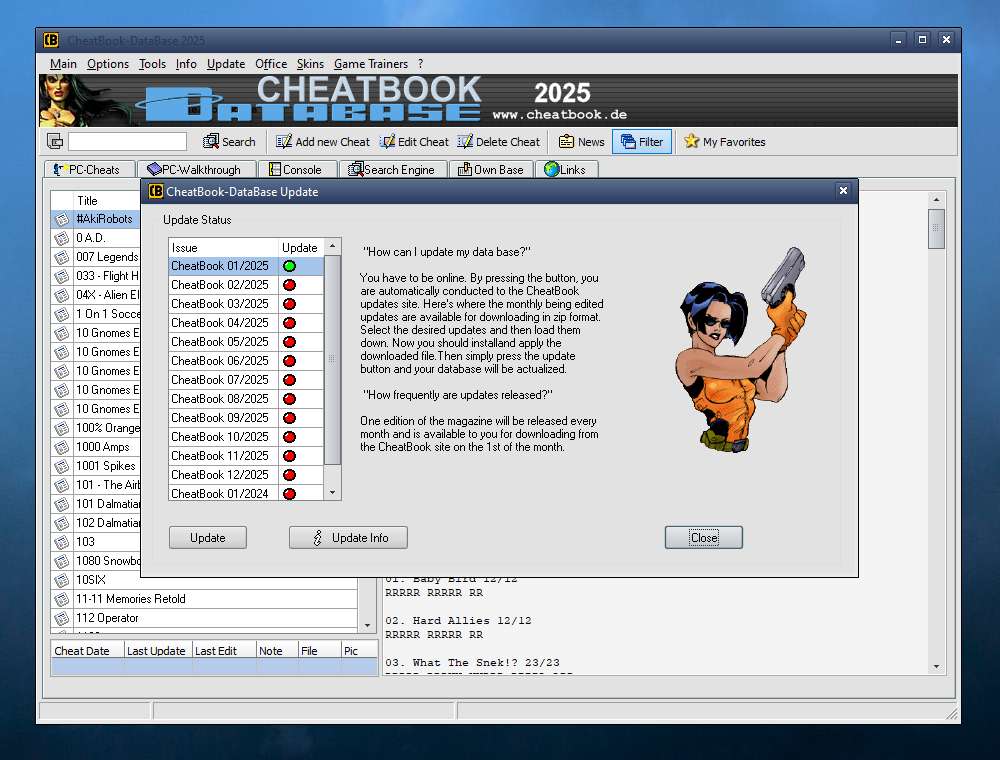Image resolution: width=1000 pixels, height=760 pixels.
Task: Click the Last Update column header
Action: (158, 650)
